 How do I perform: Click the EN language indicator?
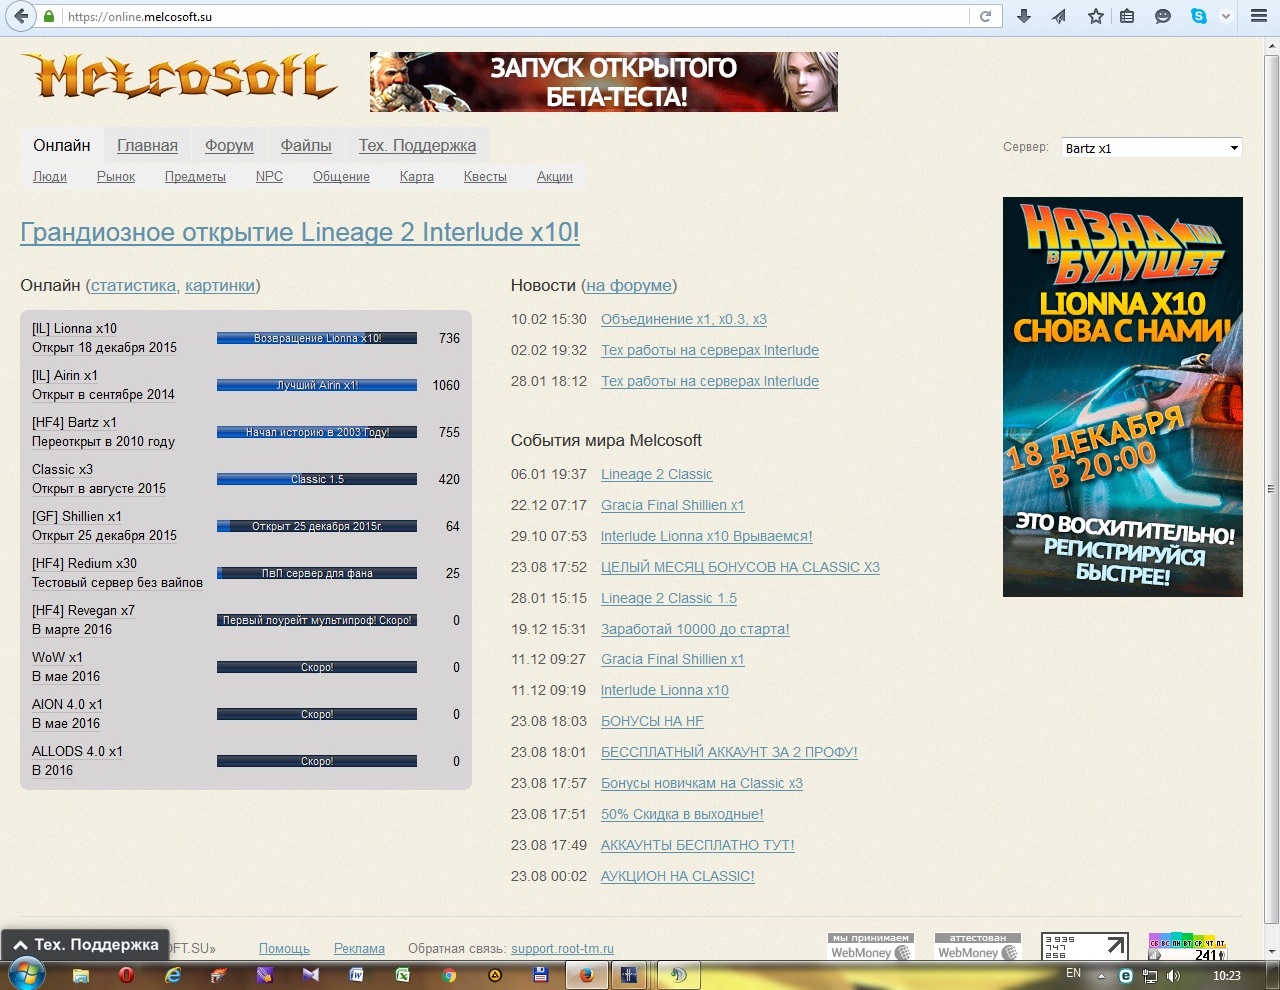coord(1073,974)
